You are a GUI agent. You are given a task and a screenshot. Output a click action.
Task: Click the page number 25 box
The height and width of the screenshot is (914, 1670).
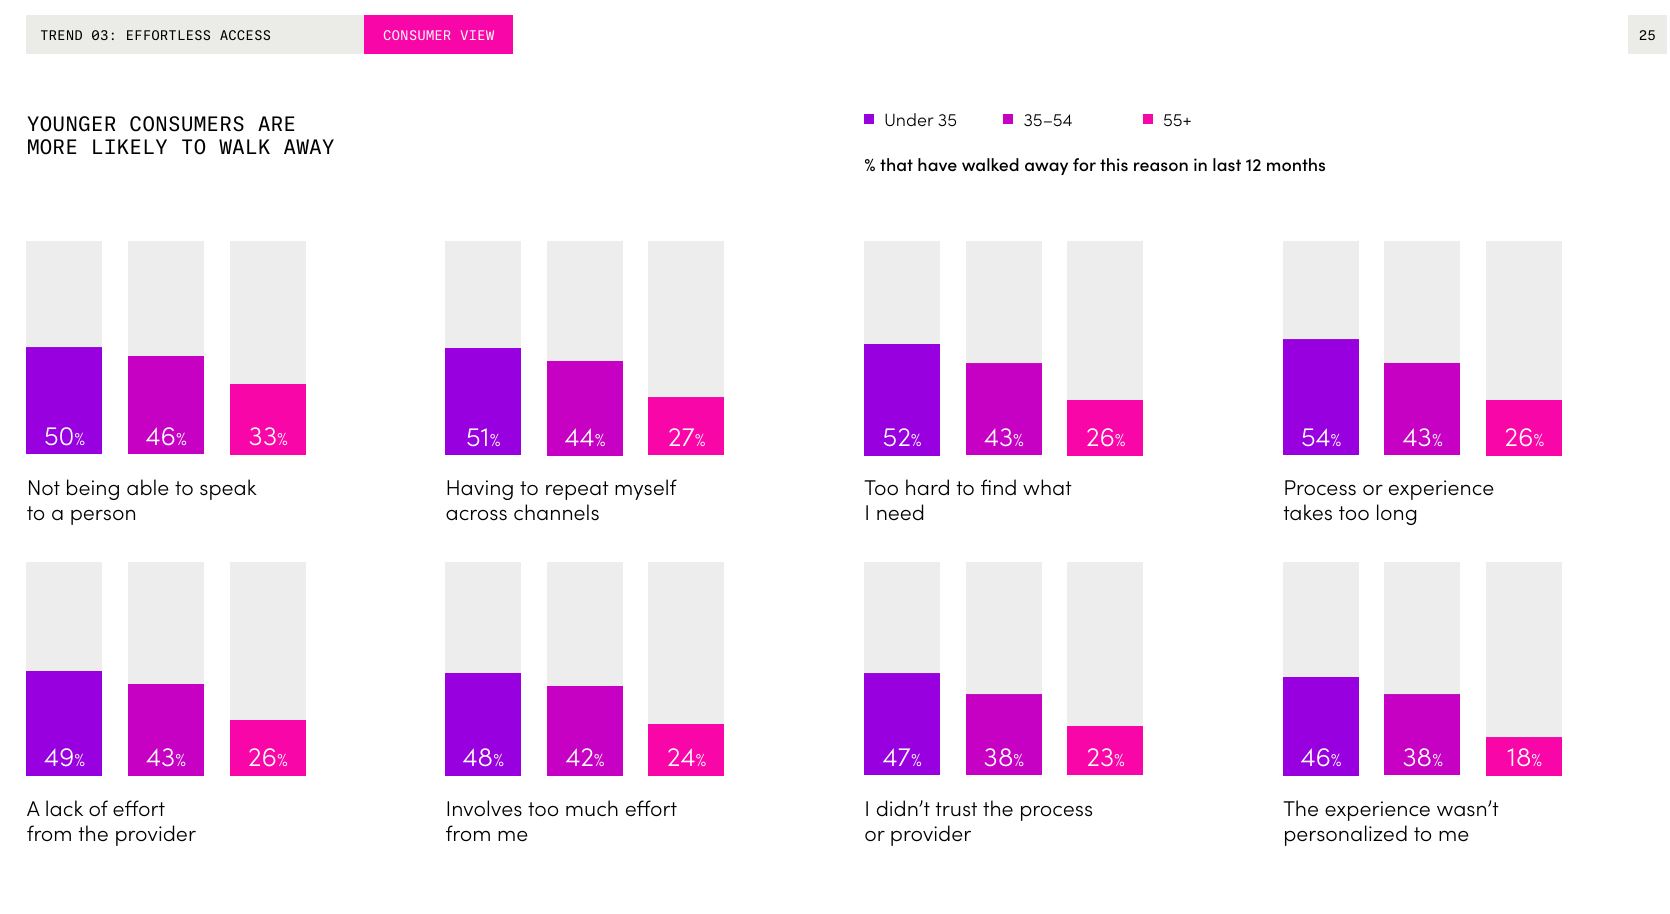pyautogui.click(x=1646, y=35)
